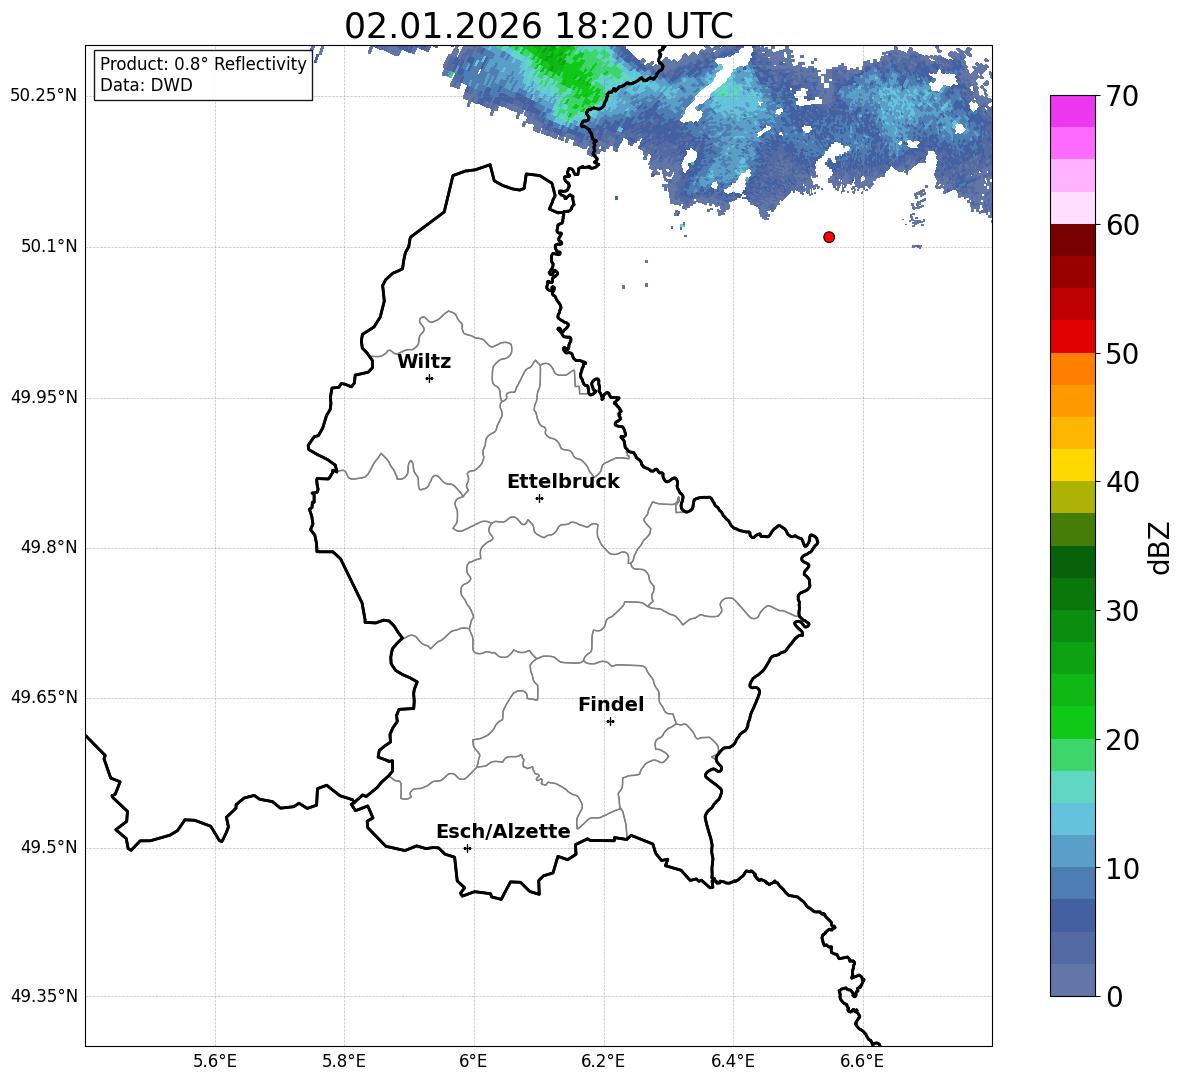The height and width of the screenshot is (1081, 1184).
Task: Click the "Esch/Alzette" city label
Action: [503, 832]
